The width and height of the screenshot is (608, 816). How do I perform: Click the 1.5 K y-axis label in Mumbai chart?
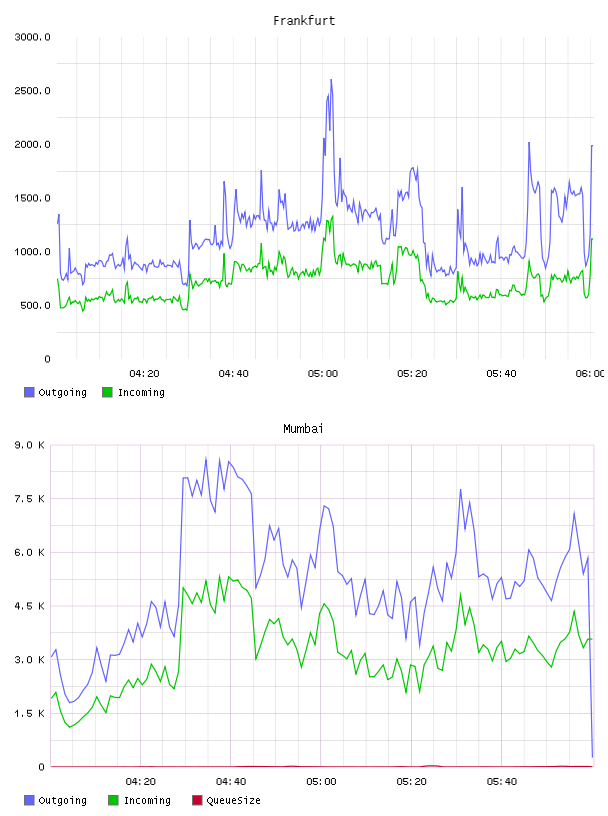(x=30, y=713)
